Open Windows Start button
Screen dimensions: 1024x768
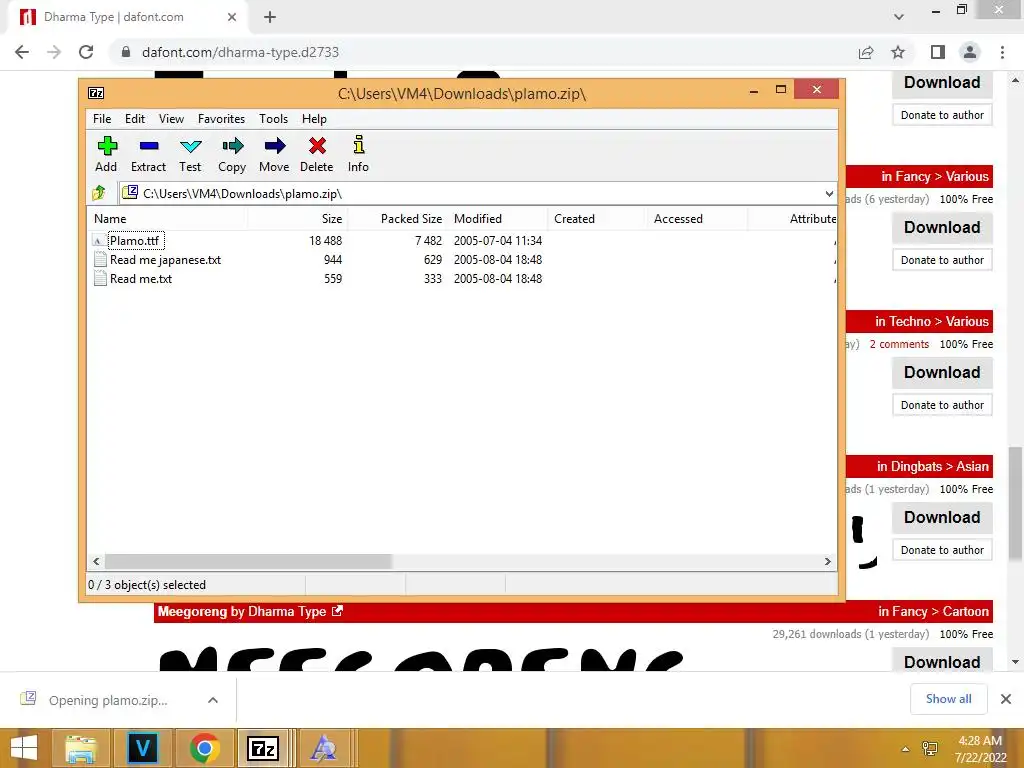coord(24,748)
